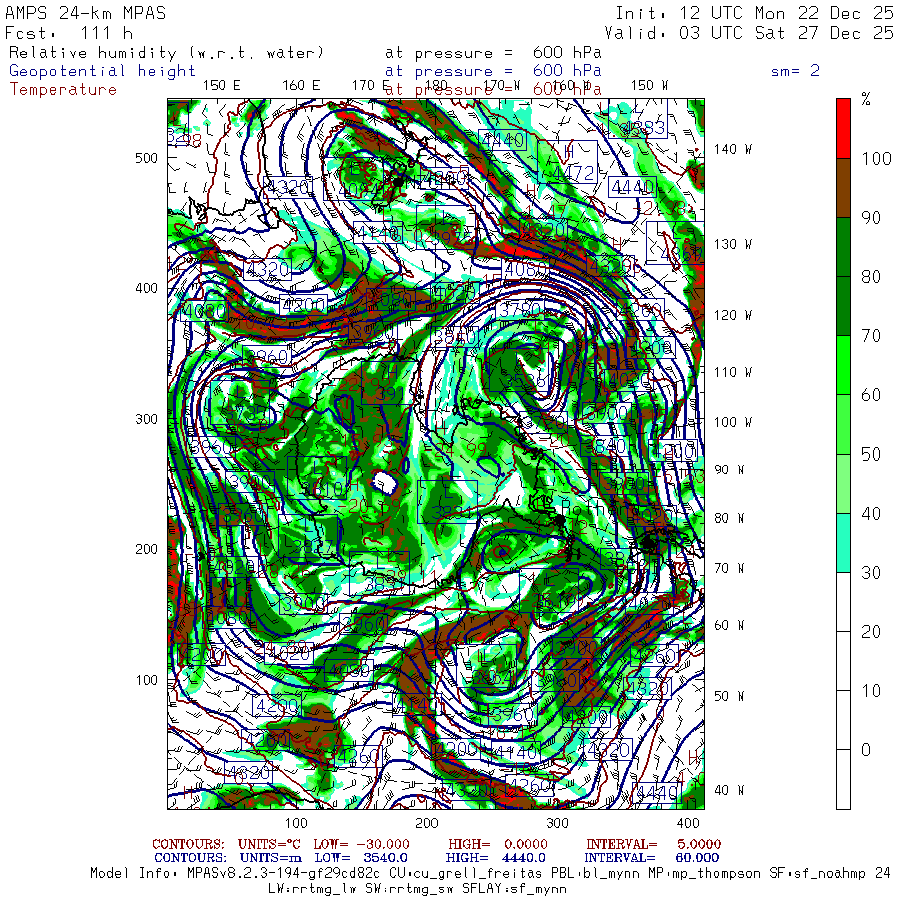900x900 pixels.
Task: Click the 'Valid: 03 UTC Sat 27 Dec 25' text
Action: coord(748,33)
